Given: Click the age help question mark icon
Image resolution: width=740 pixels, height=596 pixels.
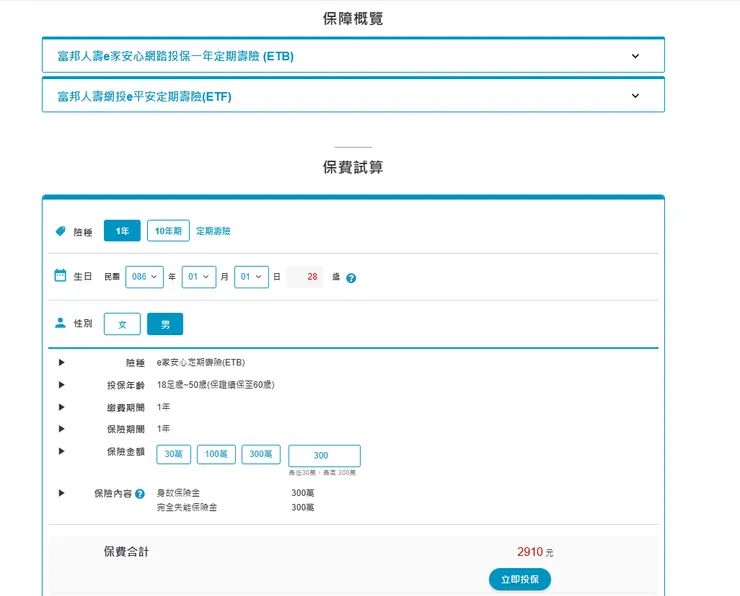Looking at the screenshot, I should point(351,278).
